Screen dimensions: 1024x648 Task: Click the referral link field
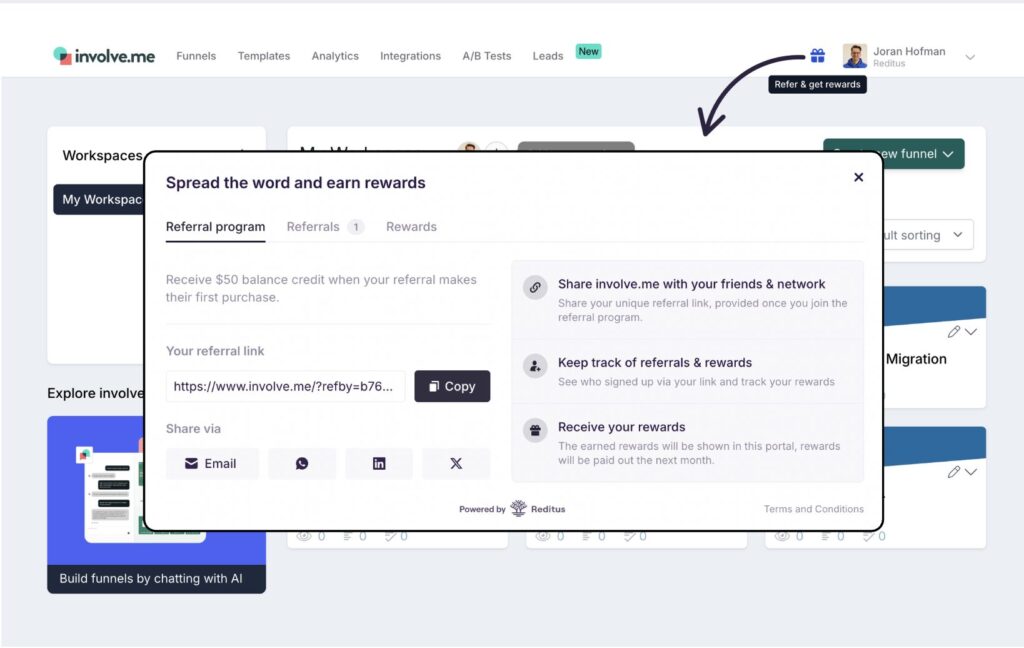click(285, 386)
